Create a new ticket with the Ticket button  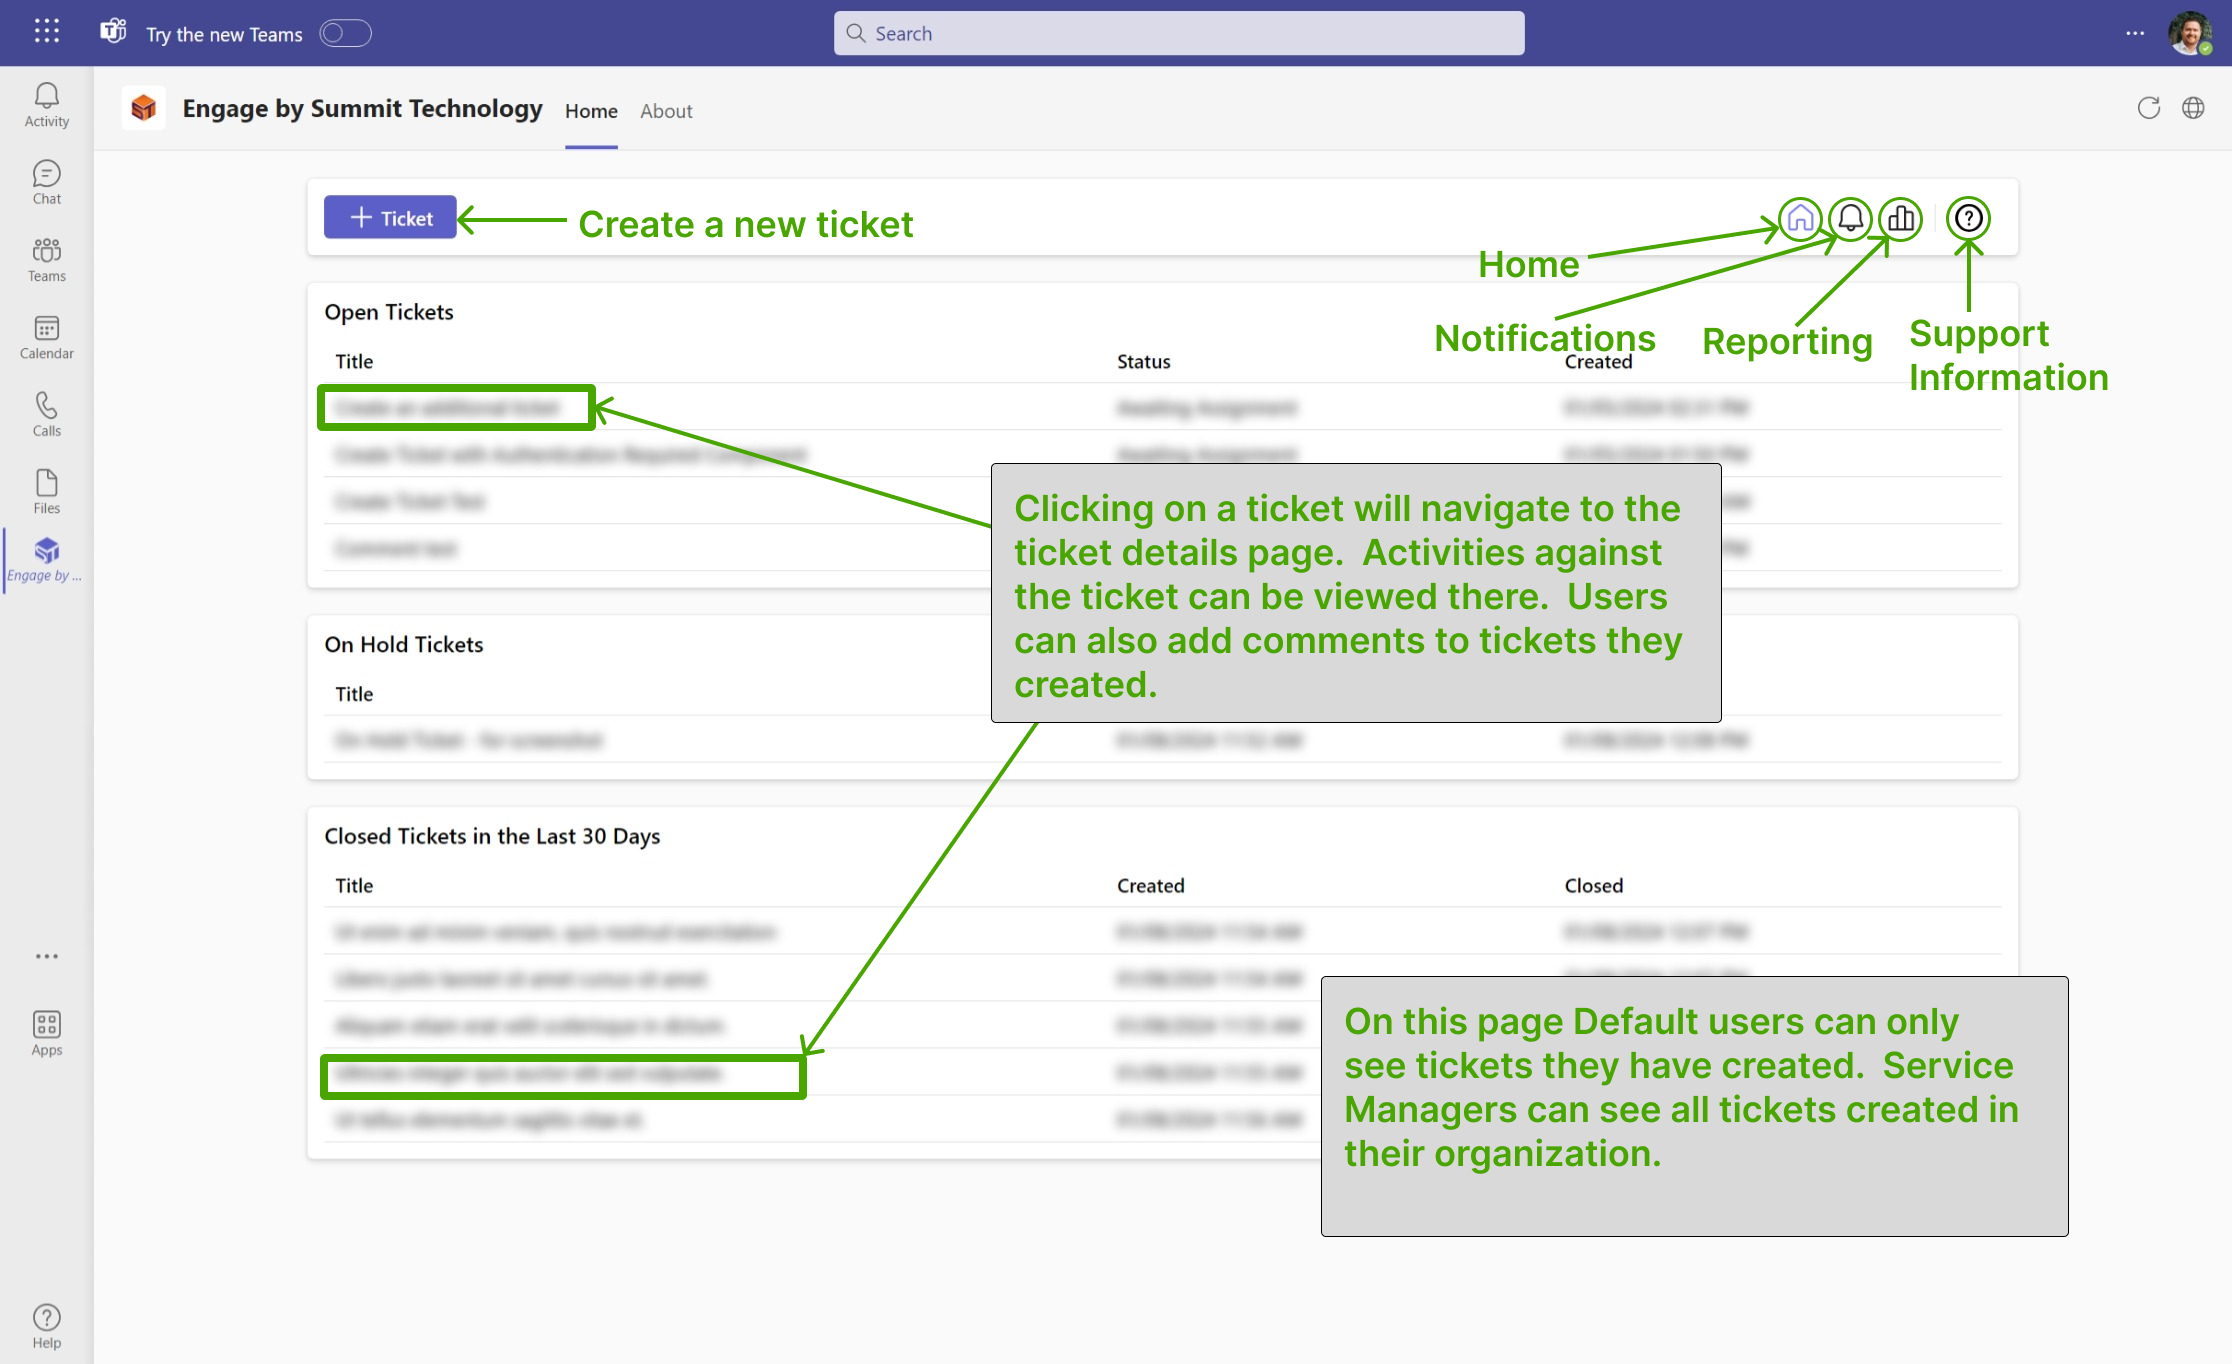(390, 217)
